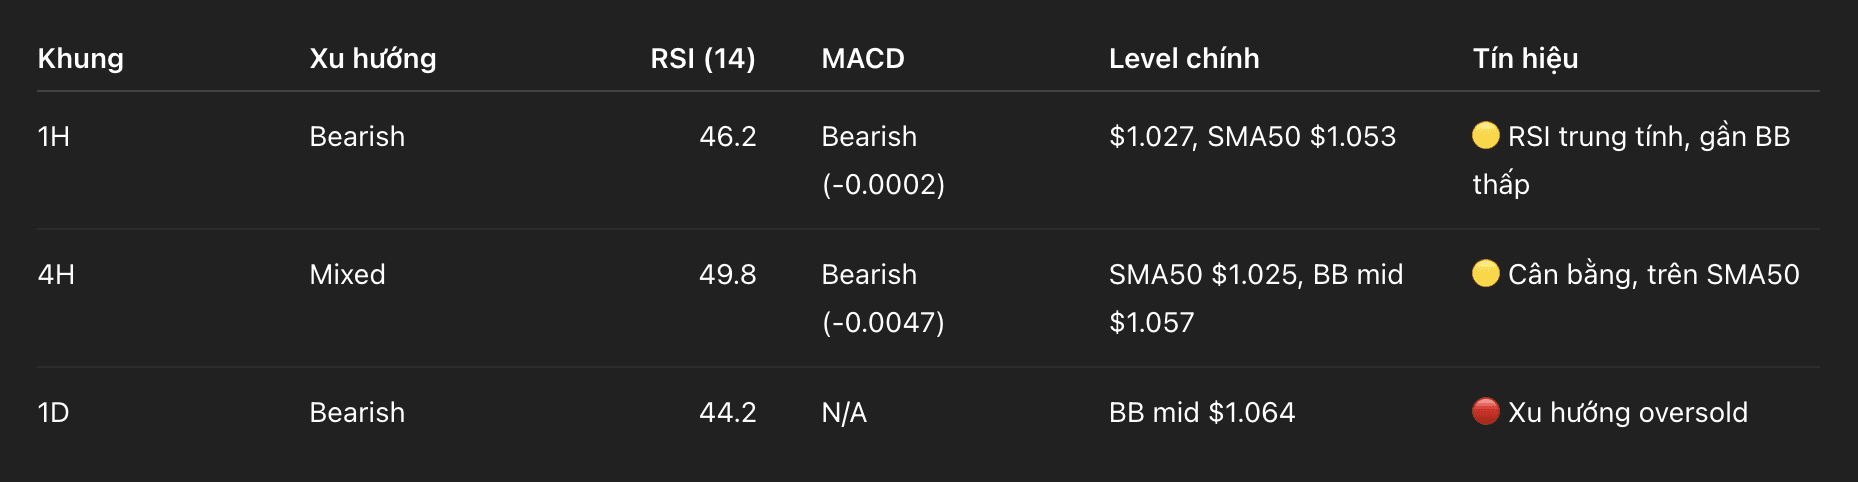1858x482 pixels.
Task: Click the Mixed trend cell
Action: 347,274
